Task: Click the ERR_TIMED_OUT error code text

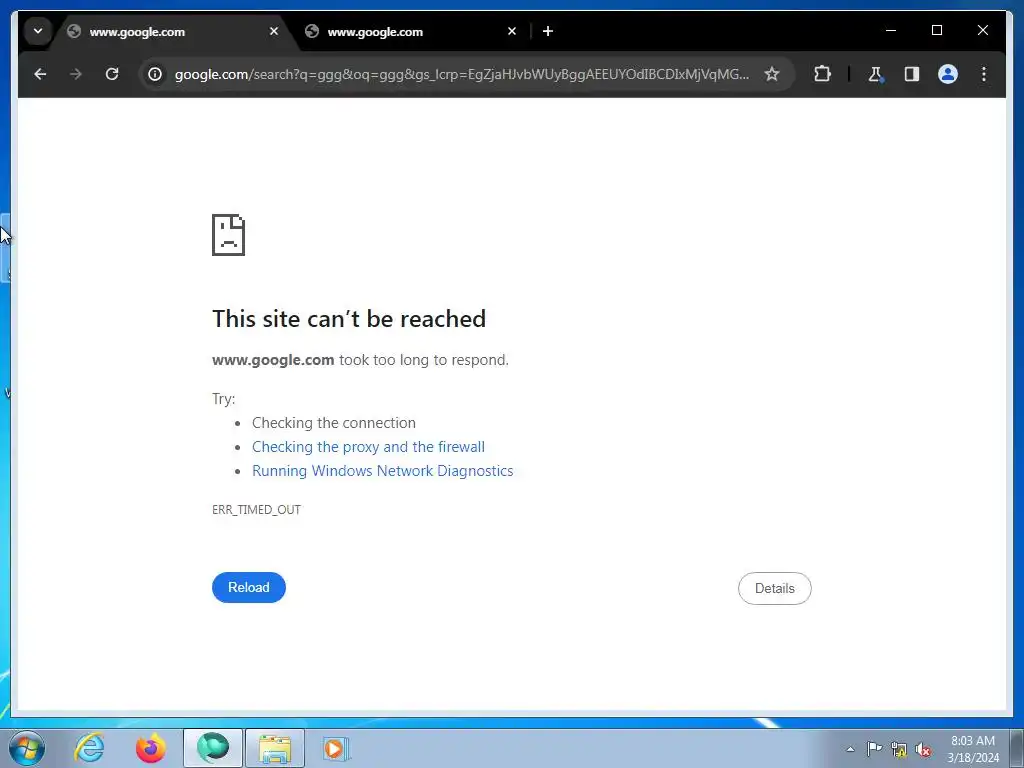Action: pyautogui.click(x=256, y=509)
